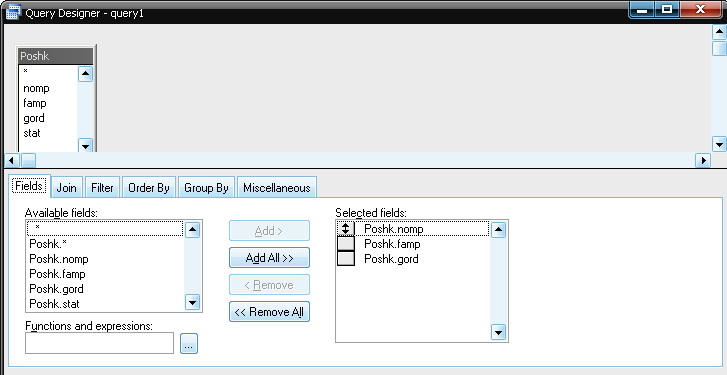Click the Add All button
This screenshot has width=727, height=375.
coord(269,258)
